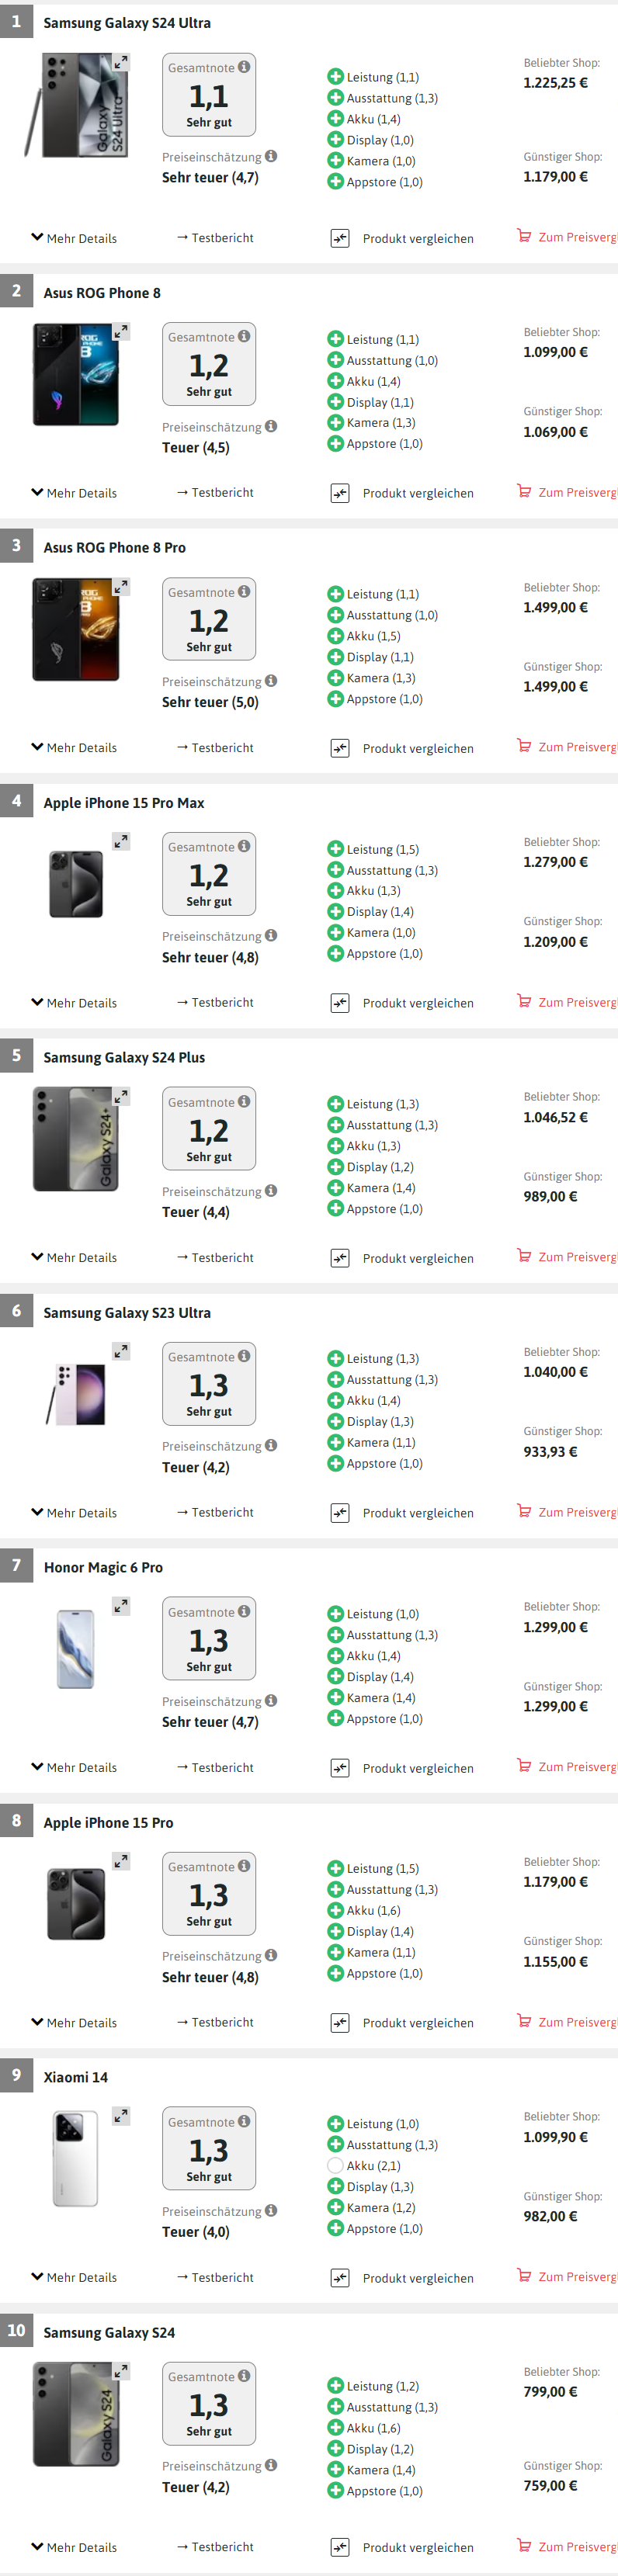Click Gesamtnote info icon for Xiaomi 14
The height and width of the screenshot is (2576, 618).
click(x=244, y=2121)
